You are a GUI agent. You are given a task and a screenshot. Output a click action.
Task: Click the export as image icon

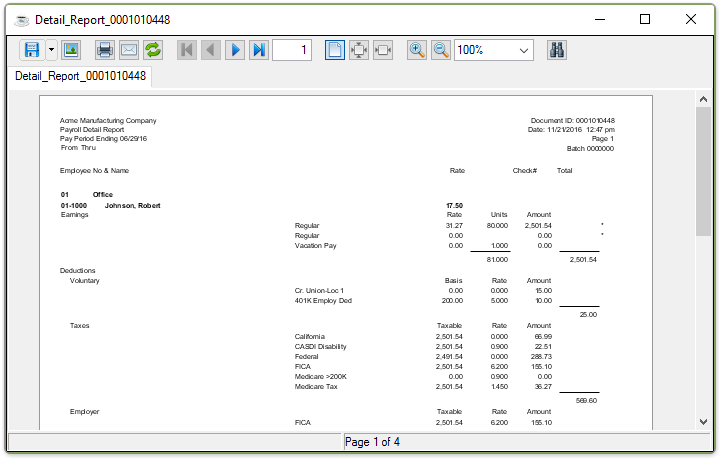(71, 50)
